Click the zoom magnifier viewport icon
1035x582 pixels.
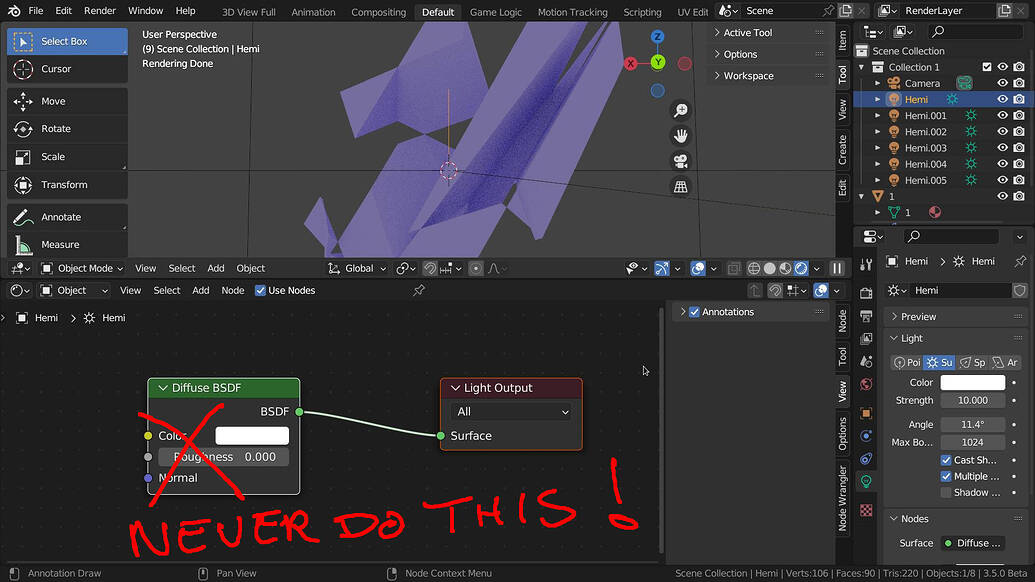[681, 110]
